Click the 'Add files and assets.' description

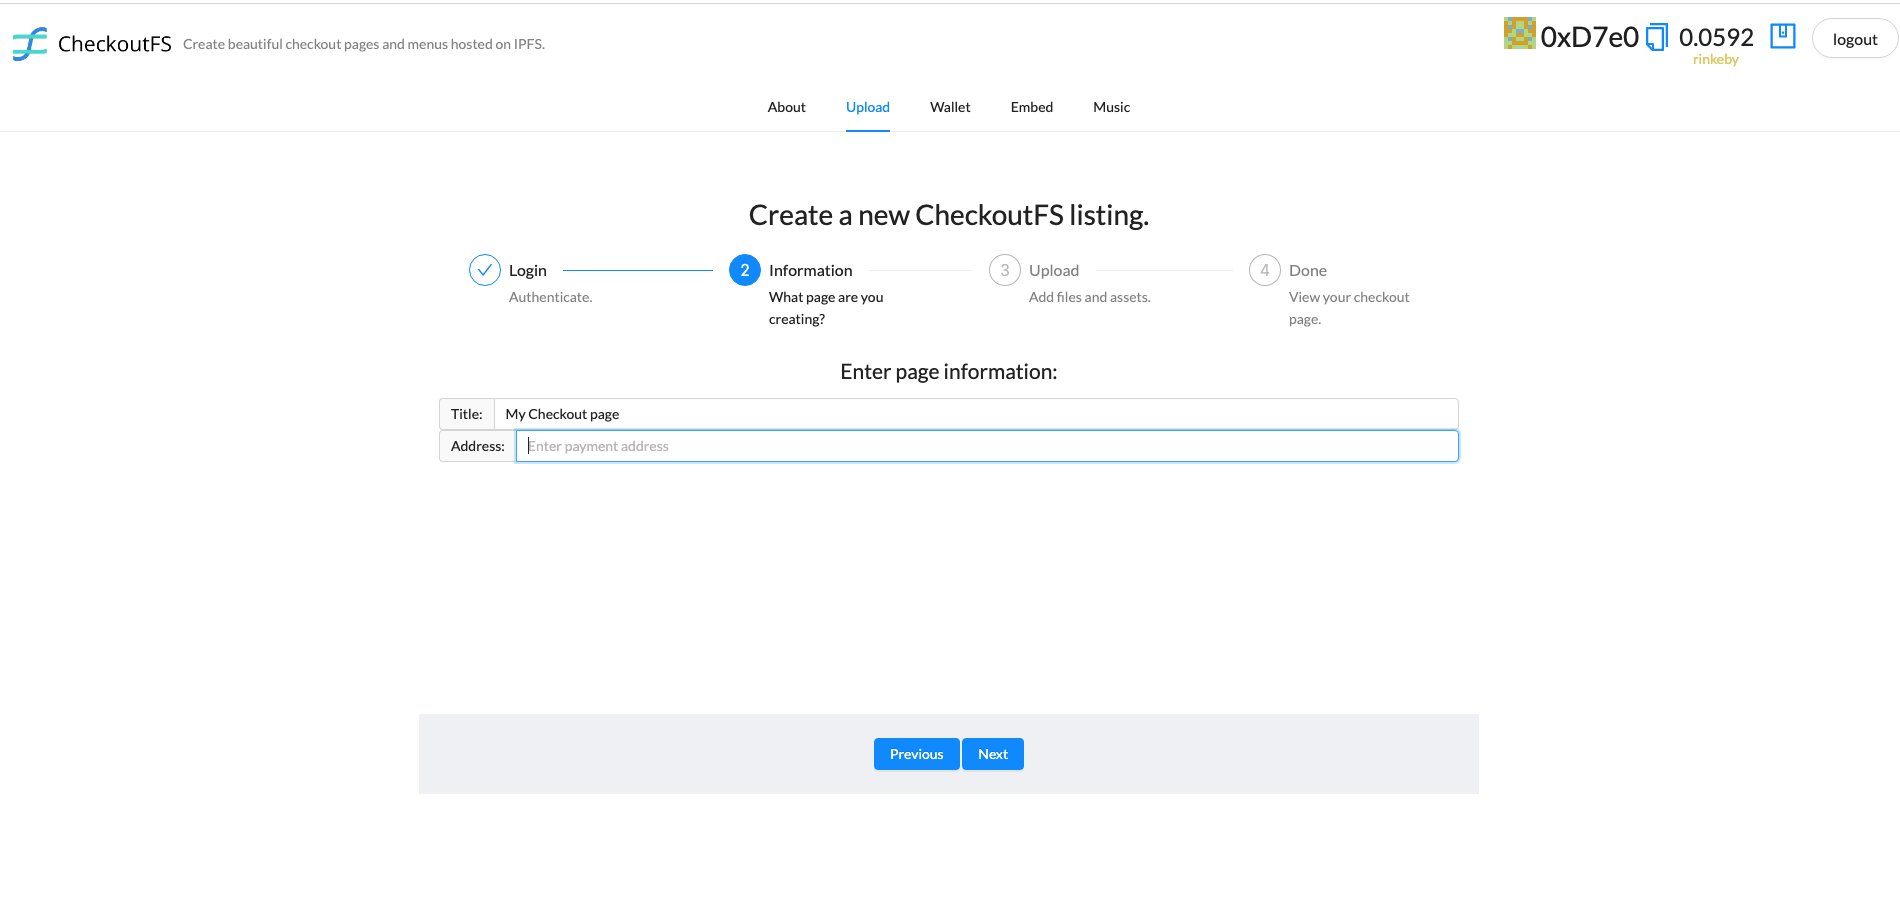(1090, 297)
